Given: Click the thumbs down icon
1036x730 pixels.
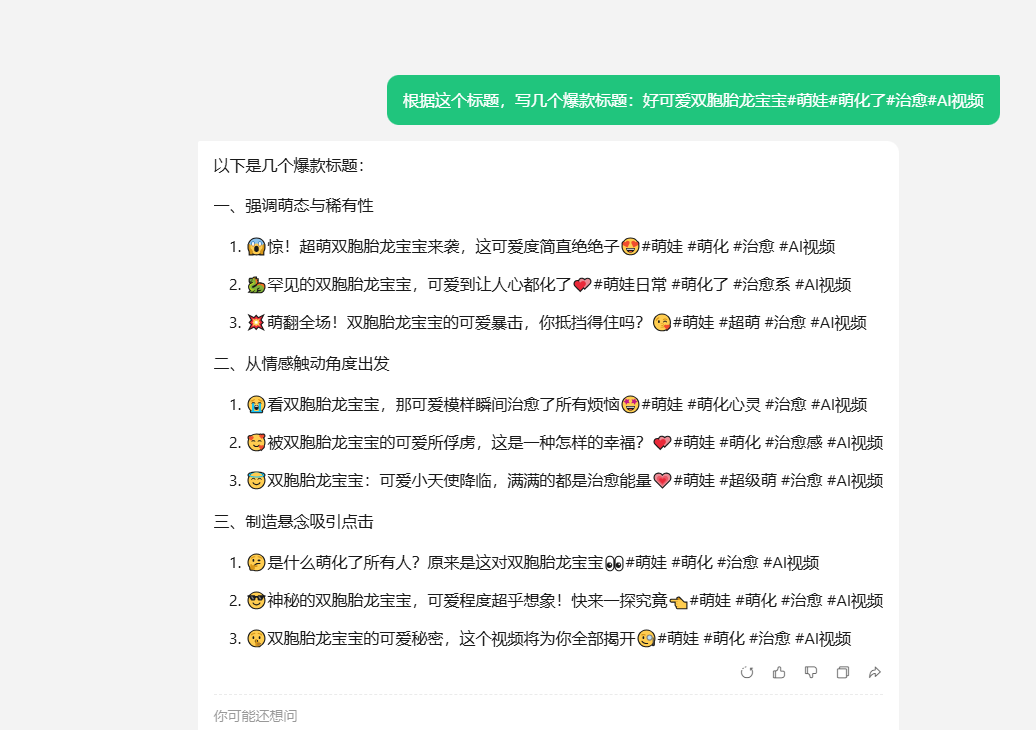Looking at the screenshot, I should coord(811,672).
